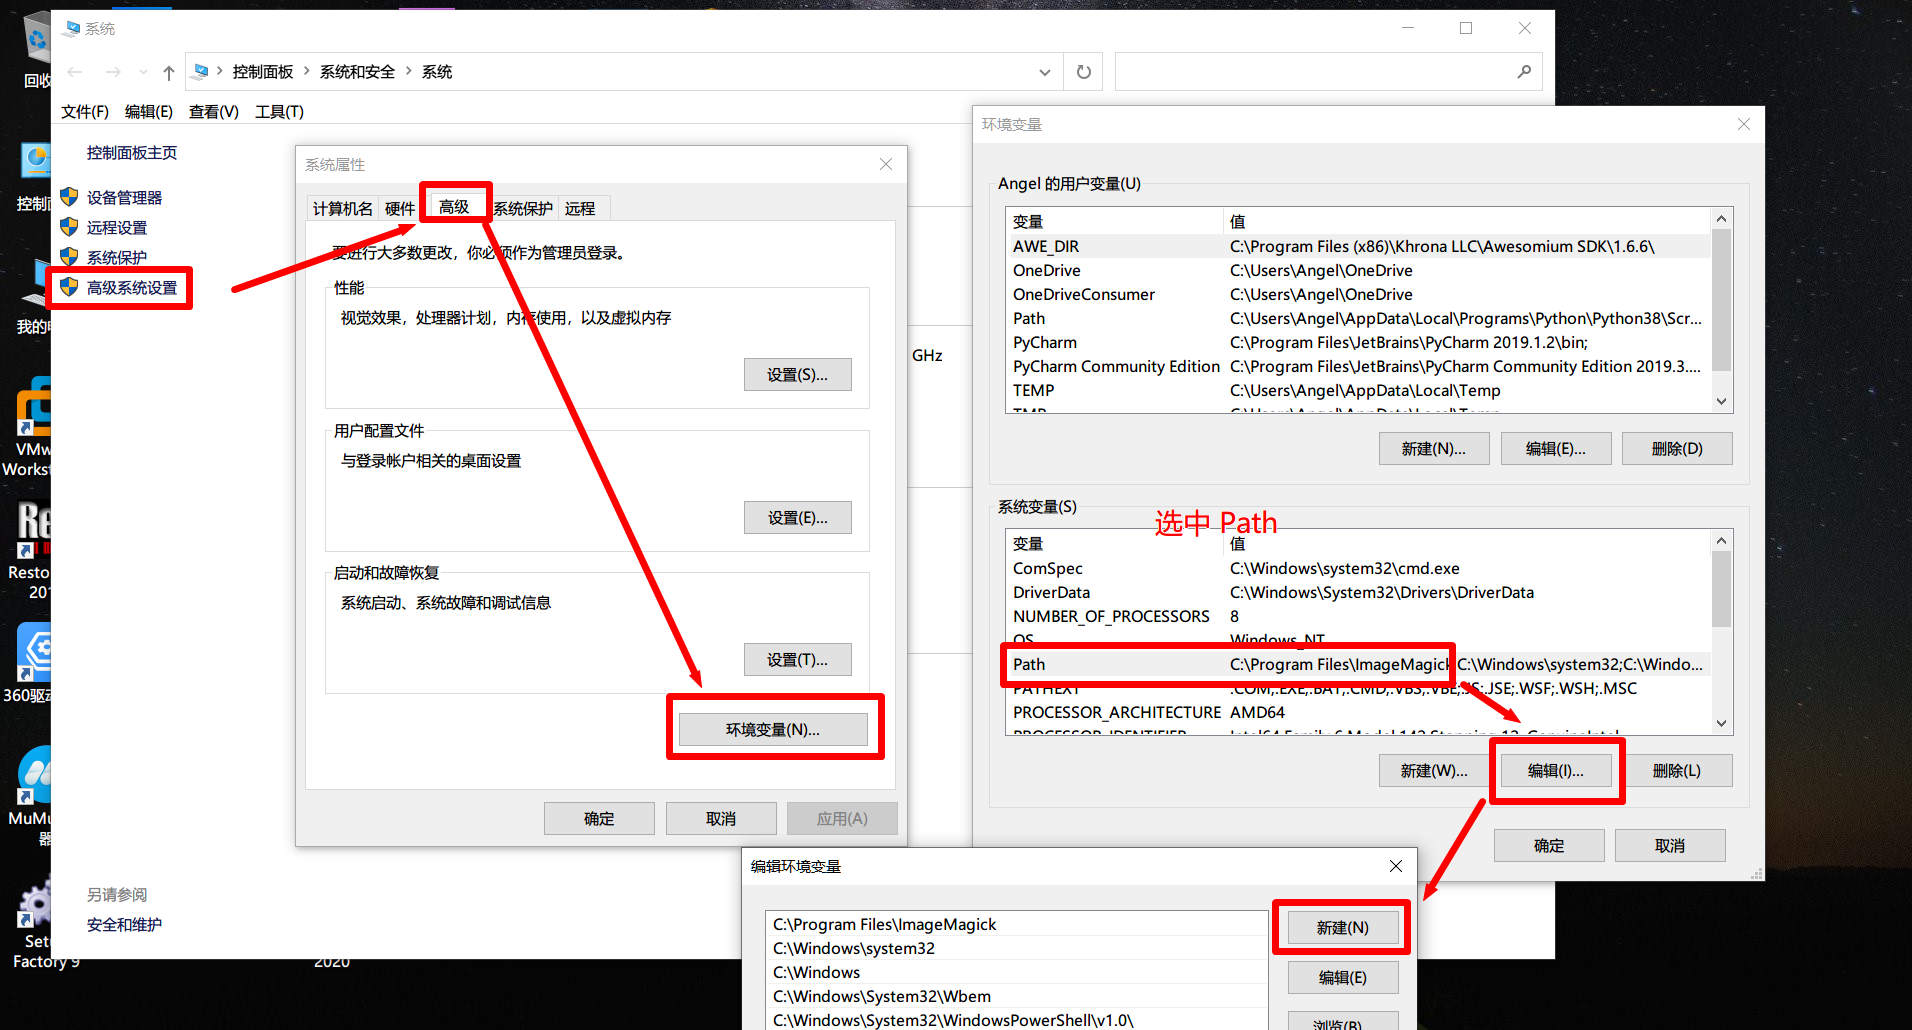Open 系统保护 sidebar link
Image resolution: width=1912 pixels, height=1030 pixels.
point(116,258)
